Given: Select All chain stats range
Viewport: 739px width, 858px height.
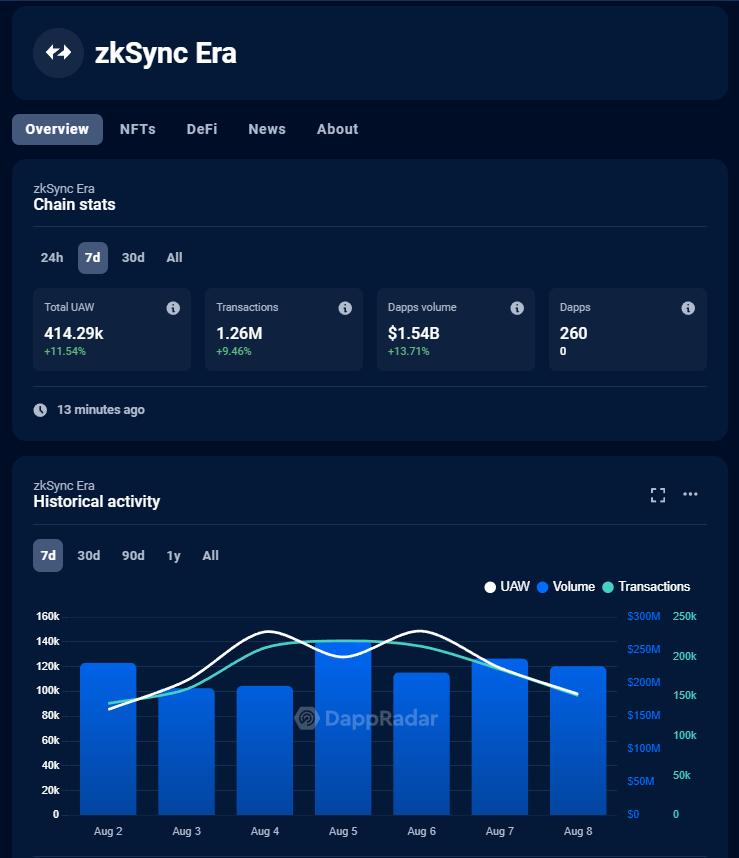Looking at the screenshot, I should click(x=174, y=258).
